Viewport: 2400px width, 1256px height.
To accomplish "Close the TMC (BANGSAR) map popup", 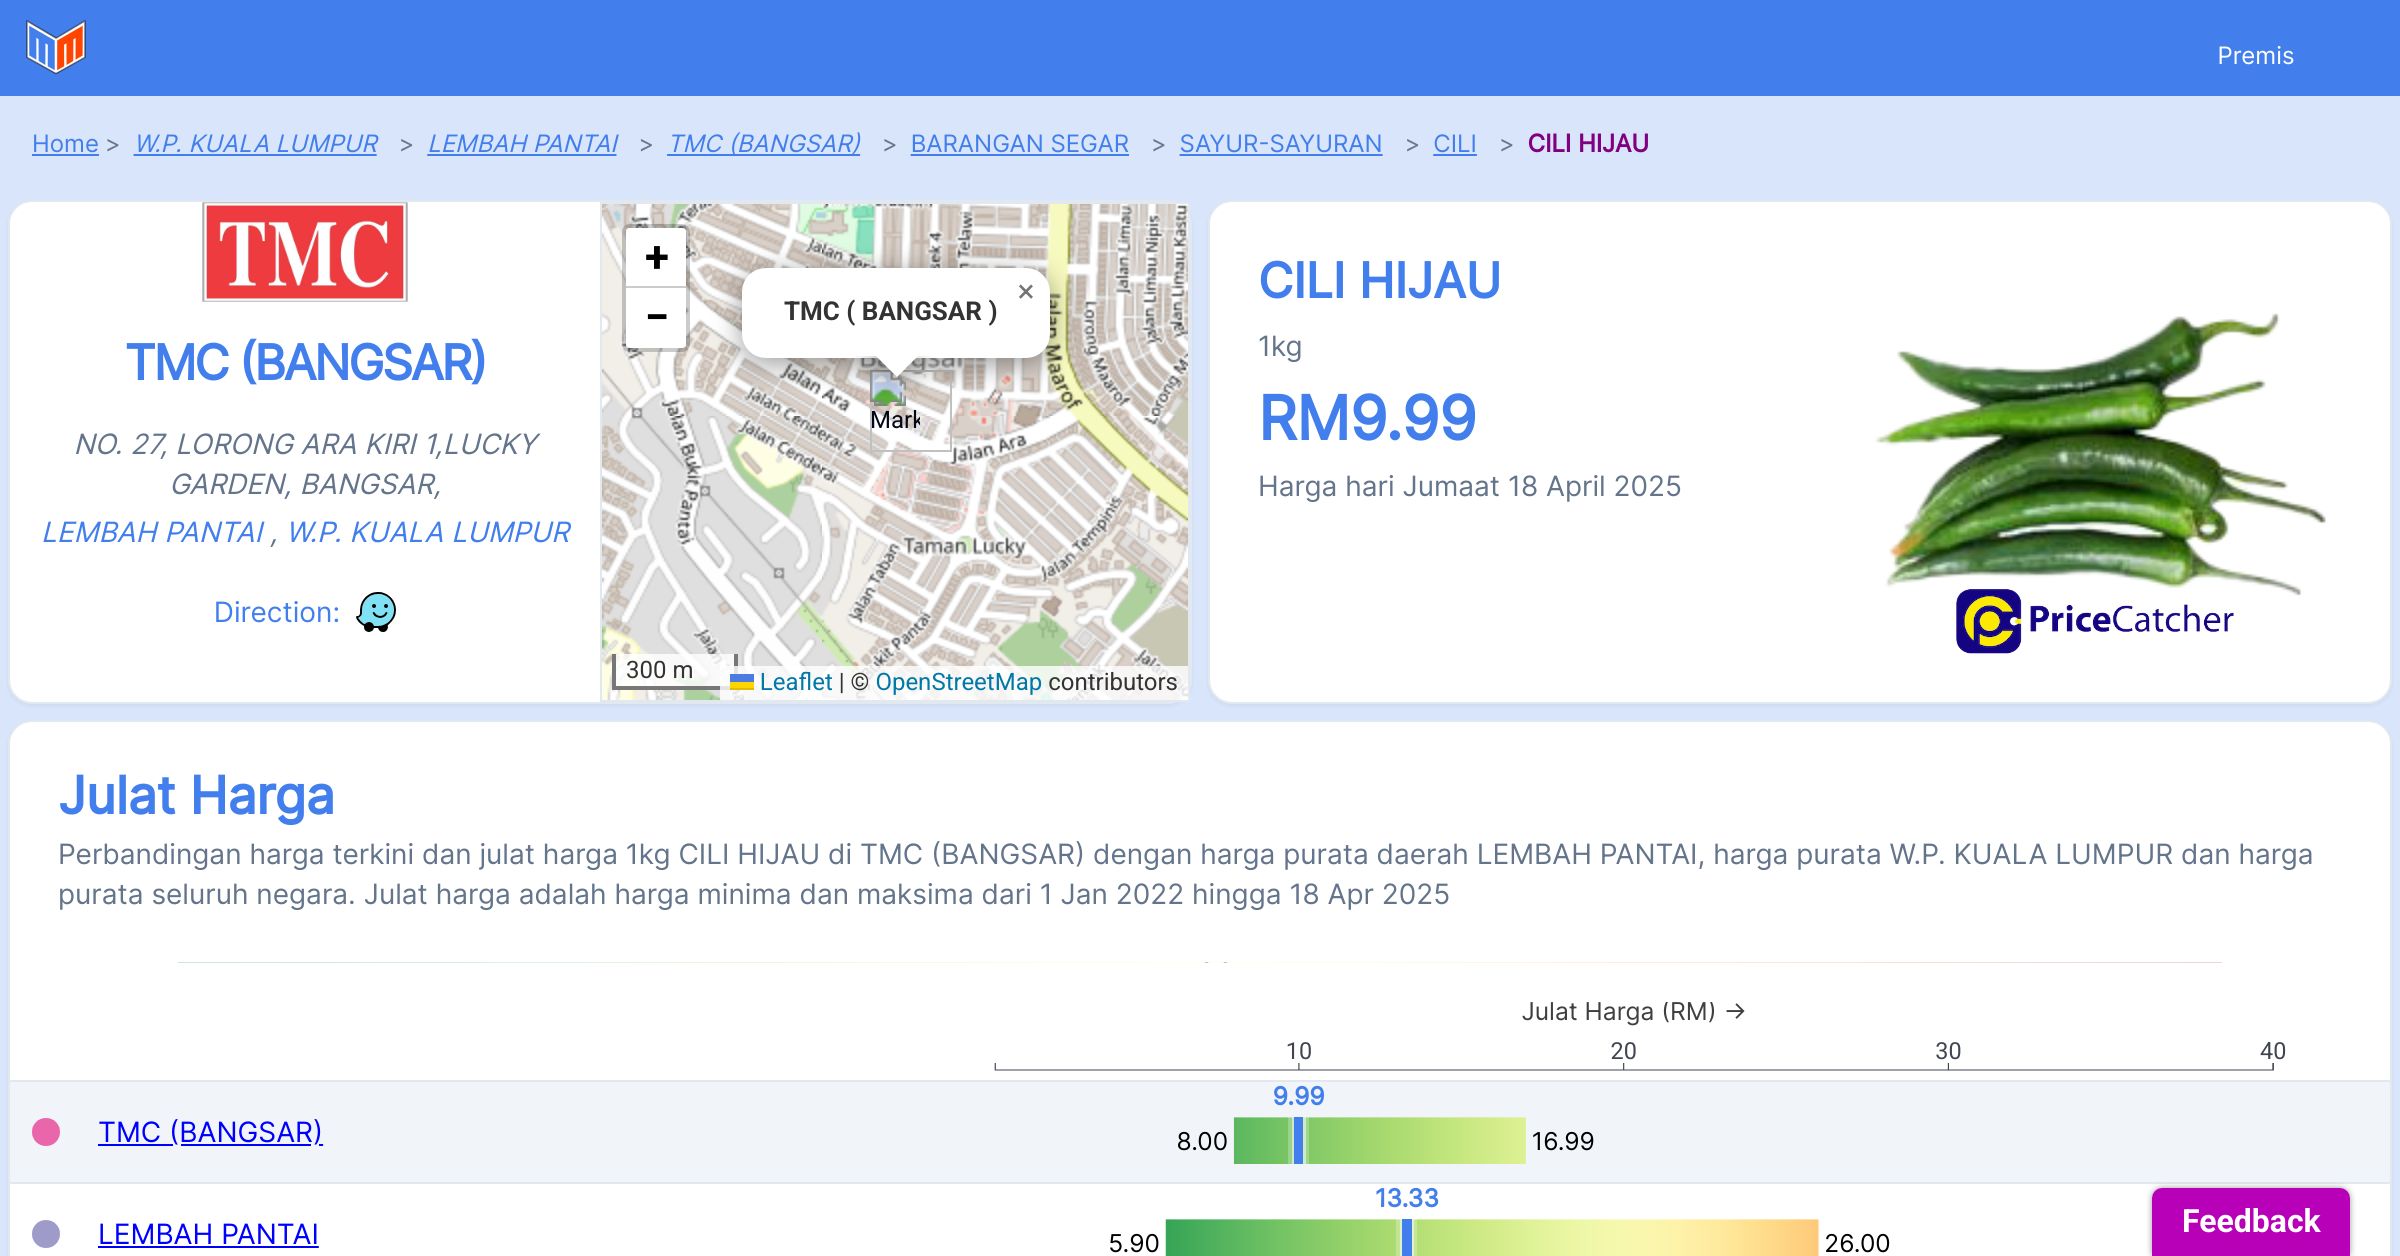I will [x=1025, y=292].
